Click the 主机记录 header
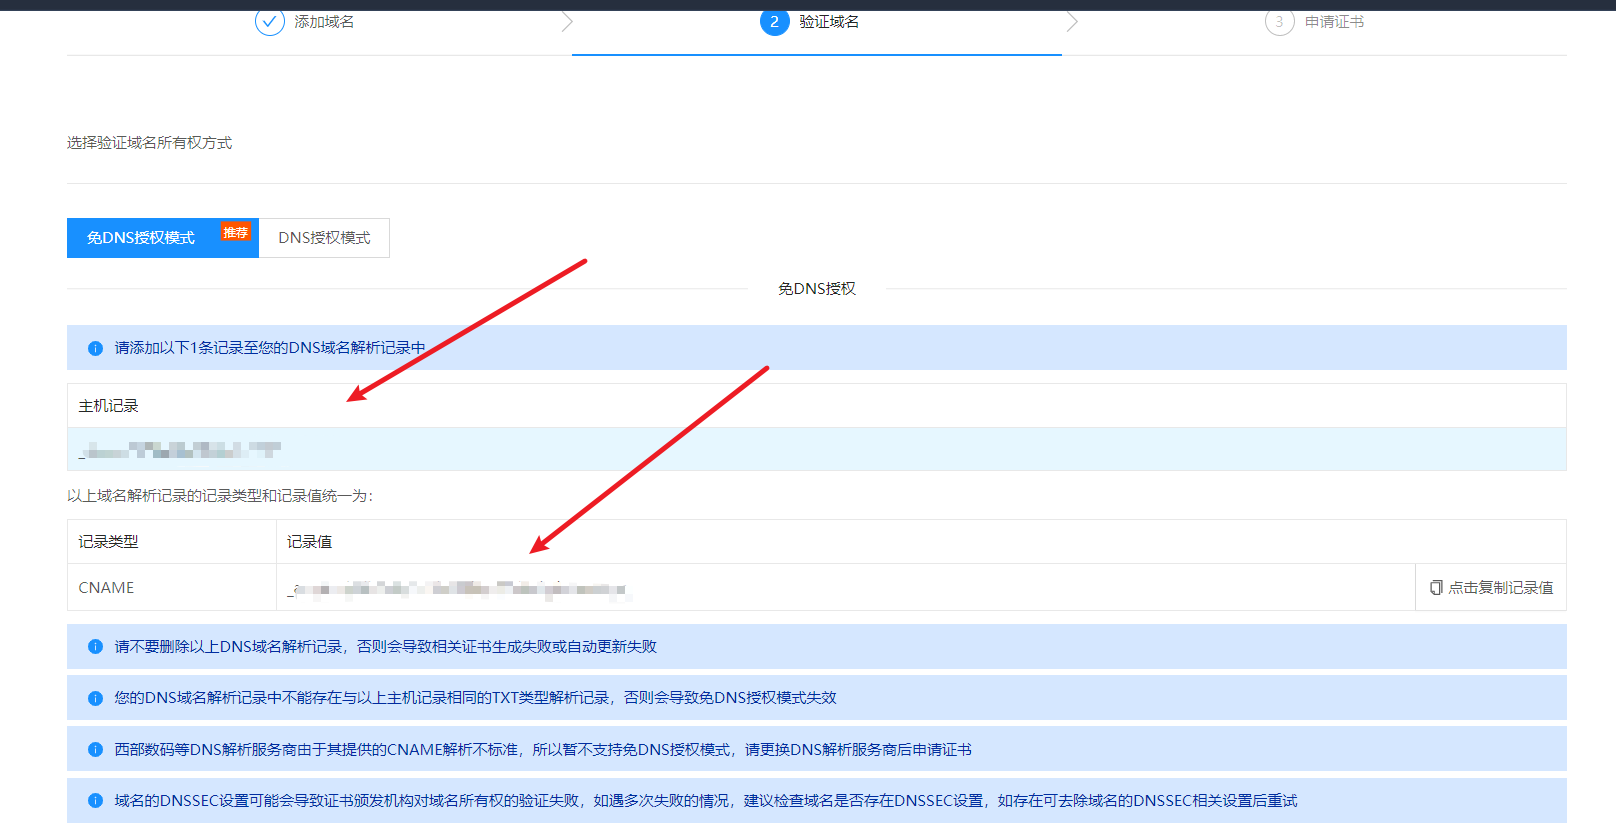 pos(108,406)
